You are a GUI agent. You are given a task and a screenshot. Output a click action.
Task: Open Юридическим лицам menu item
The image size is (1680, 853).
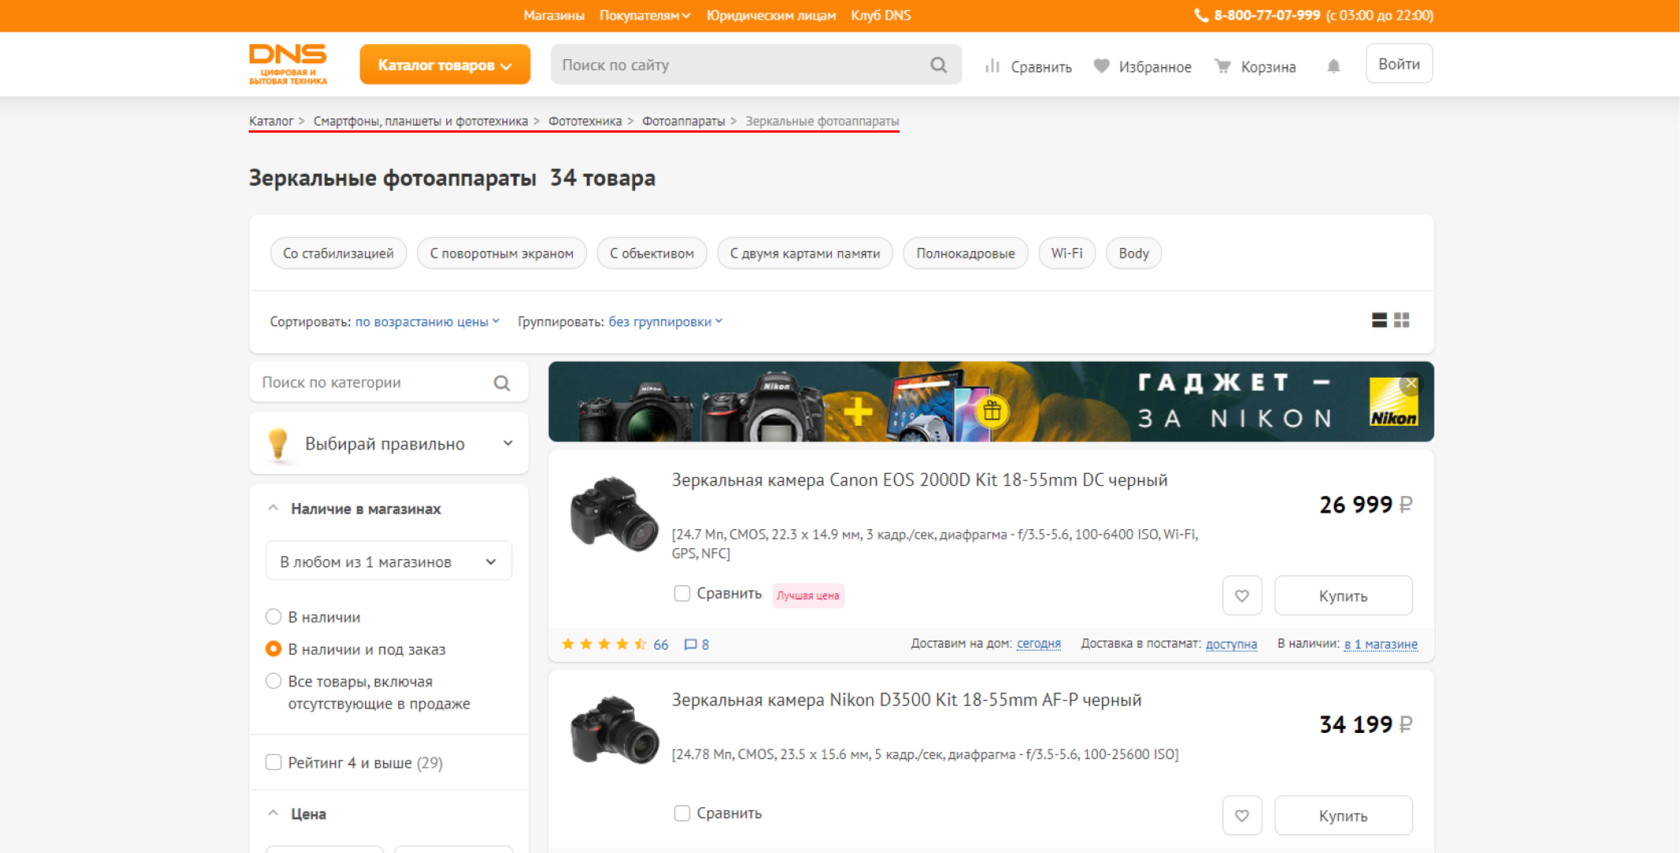[x=771, y=15]
